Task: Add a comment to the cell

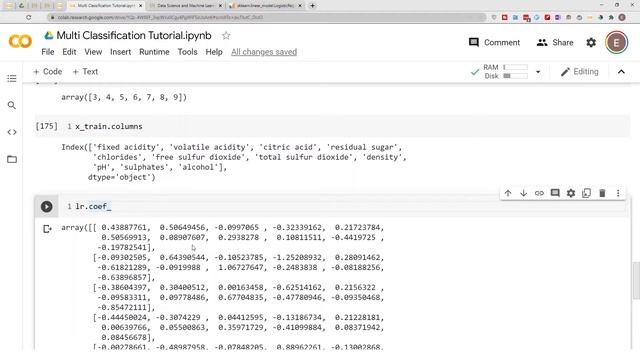Action: tap(555, 193)
